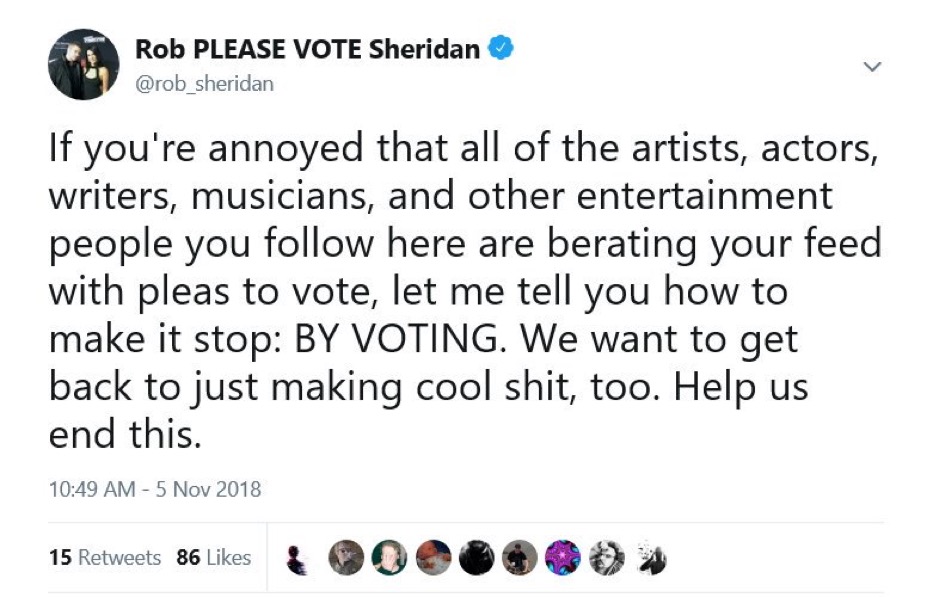Open the Rob PLEASE VOTE Sheridan name link
This screenshot has height=597, width=933.
307,49
